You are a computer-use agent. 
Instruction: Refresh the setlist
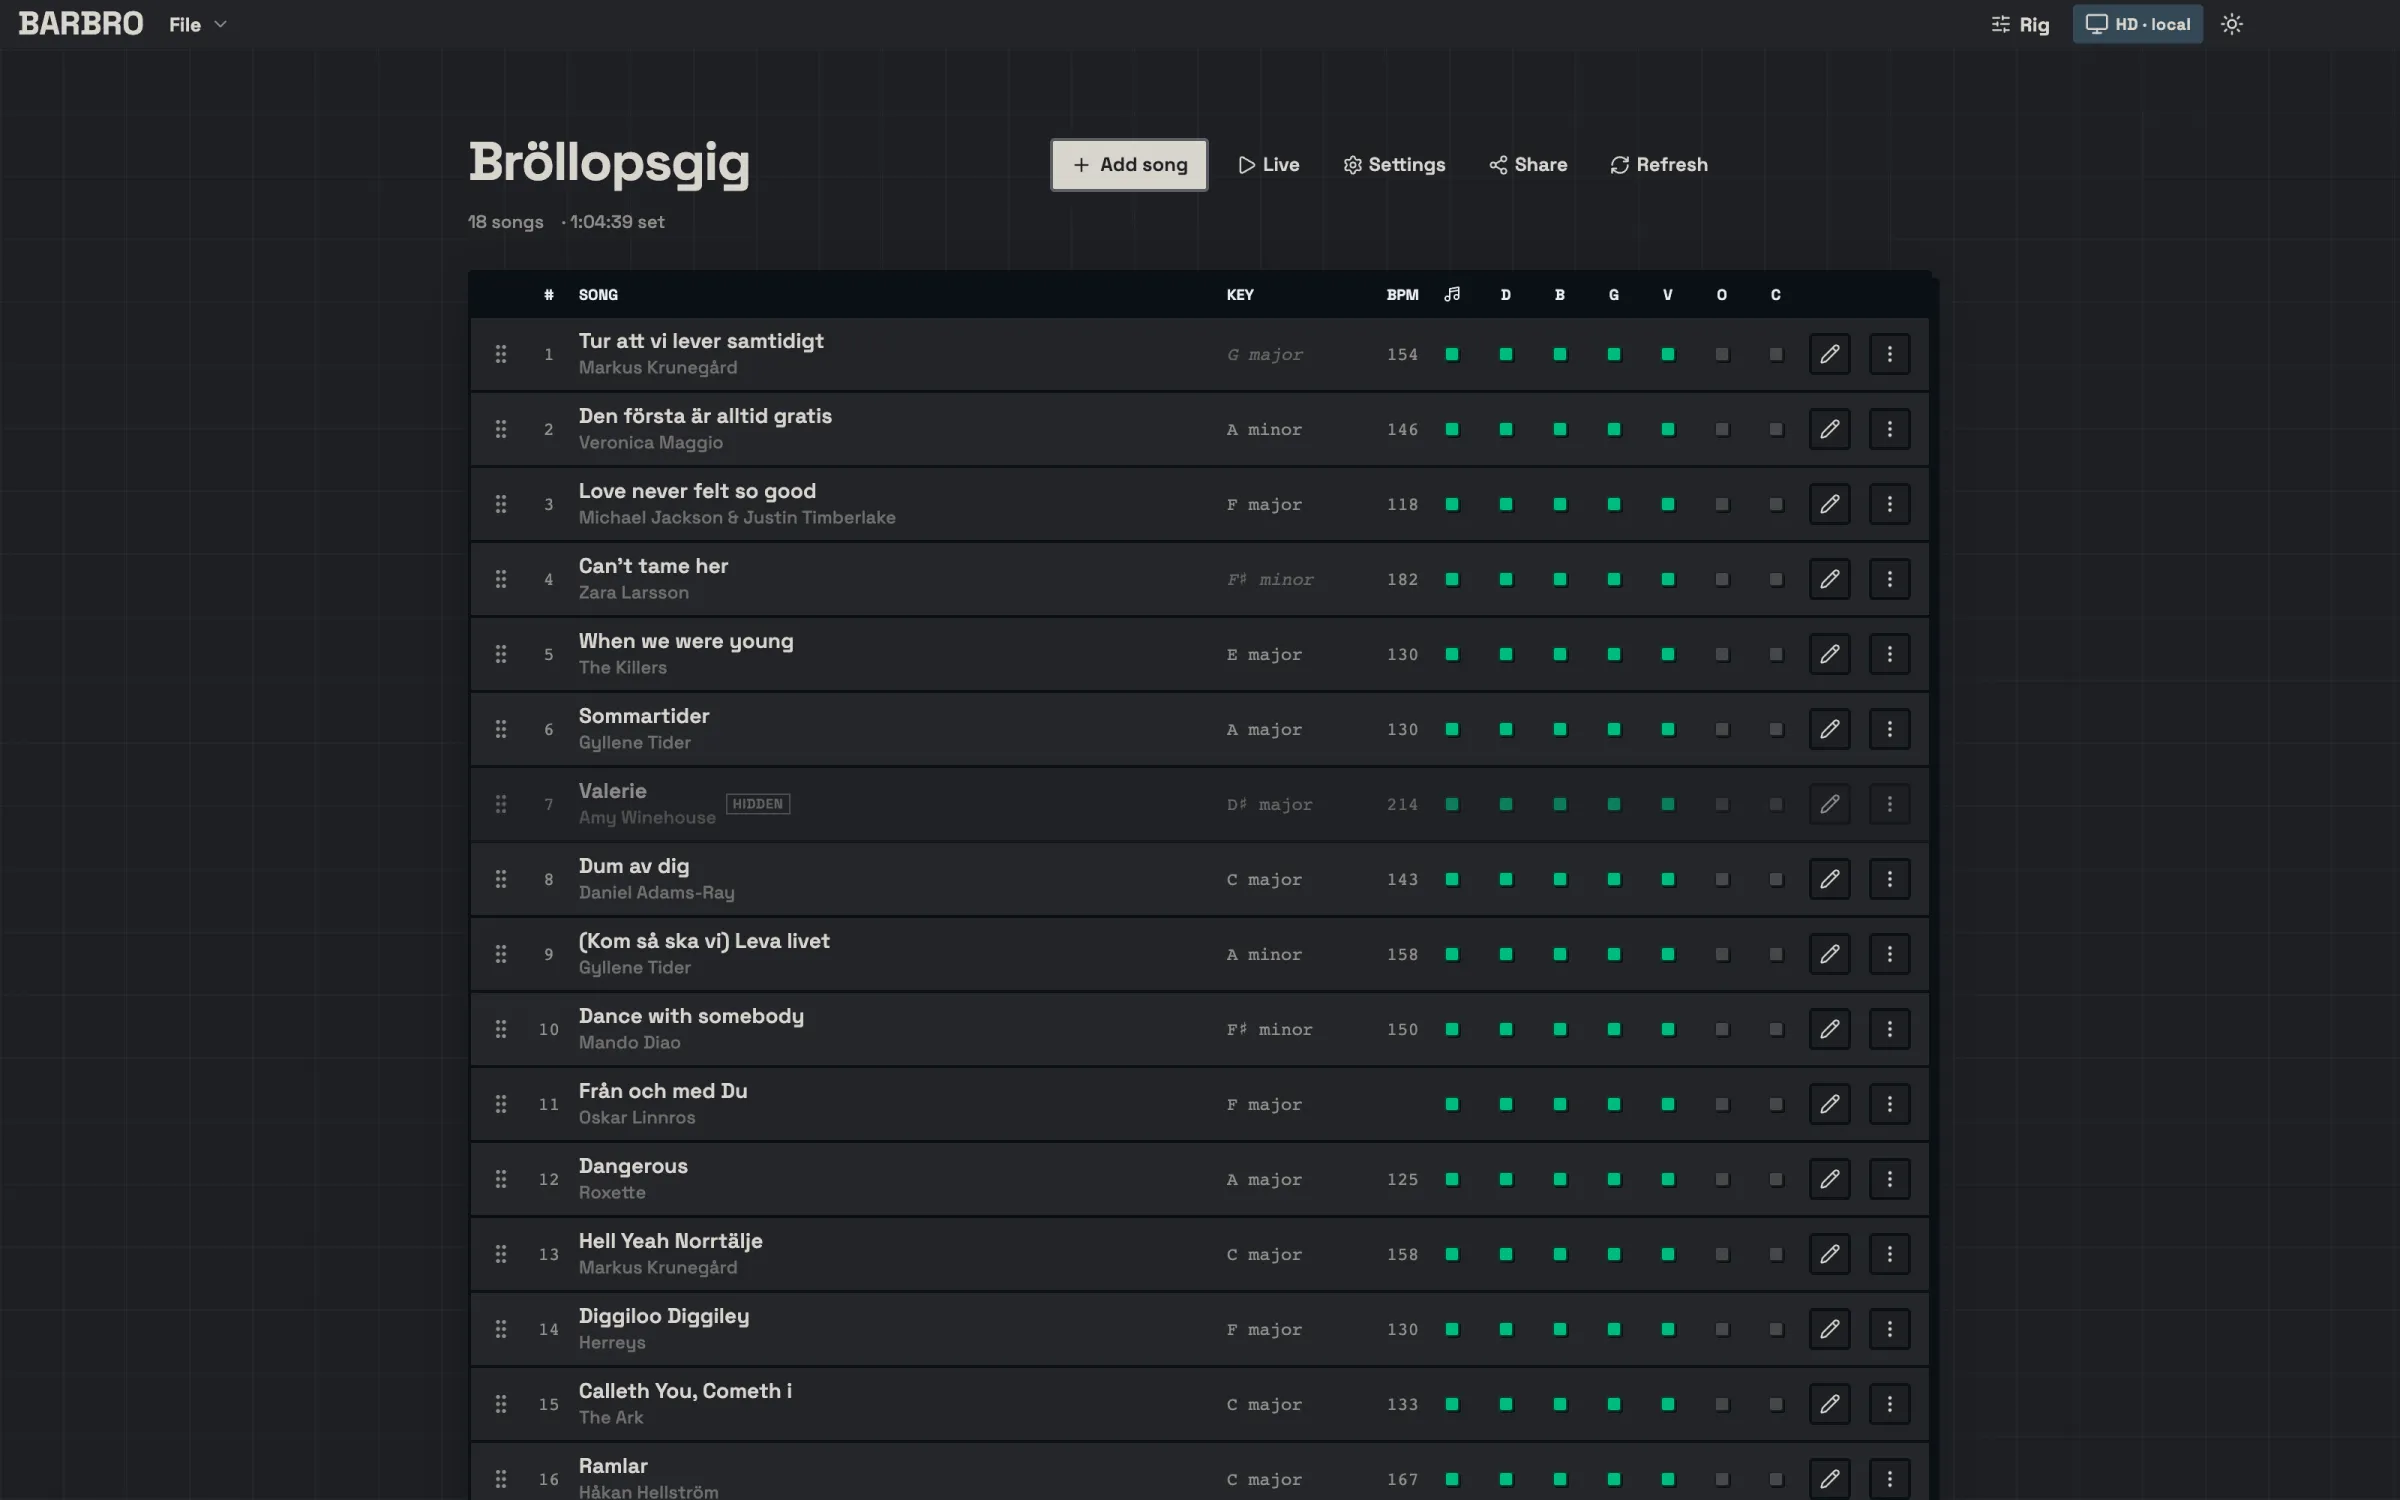(1659, 165)
